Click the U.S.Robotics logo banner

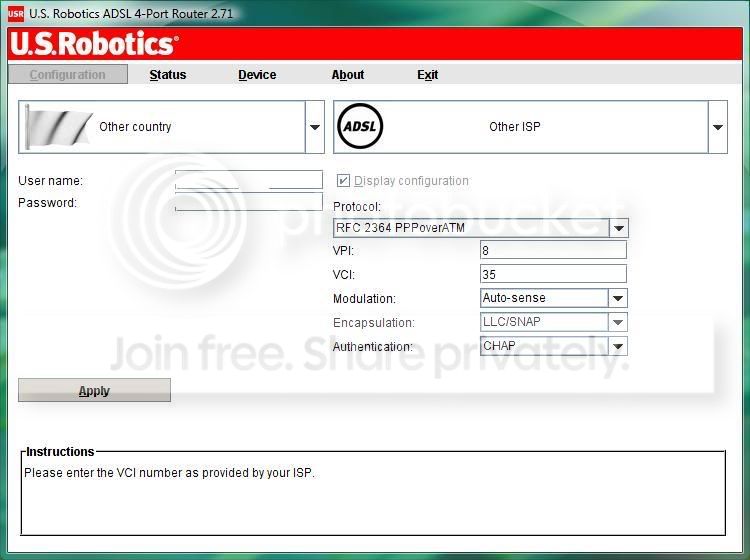click(x=94, y=44)
